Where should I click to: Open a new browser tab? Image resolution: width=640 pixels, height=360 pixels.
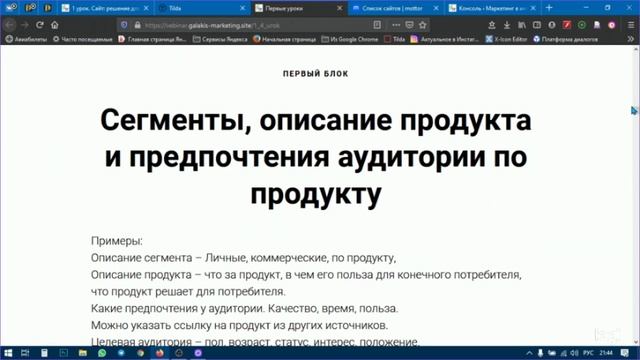tap(549, 8)
